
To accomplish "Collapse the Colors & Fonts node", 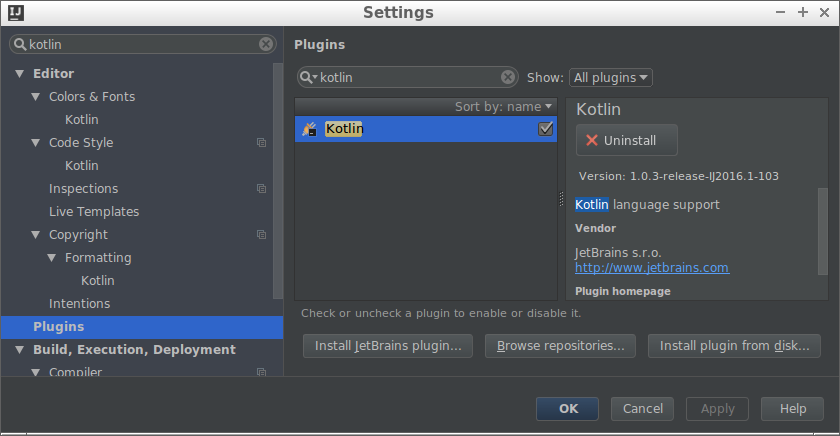I will (35, 97).
